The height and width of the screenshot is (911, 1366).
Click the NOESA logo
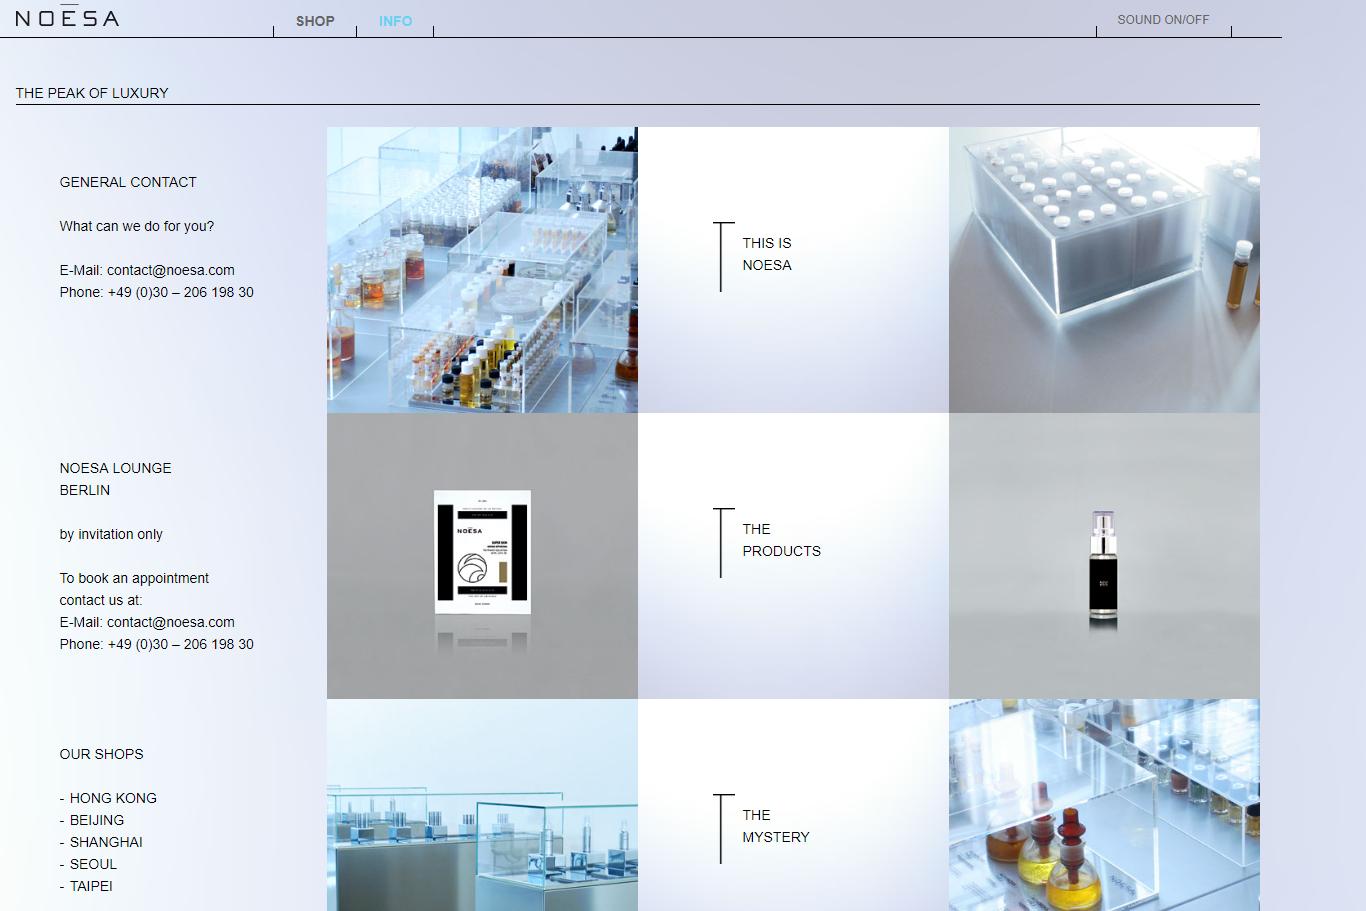tap(67, 18)
